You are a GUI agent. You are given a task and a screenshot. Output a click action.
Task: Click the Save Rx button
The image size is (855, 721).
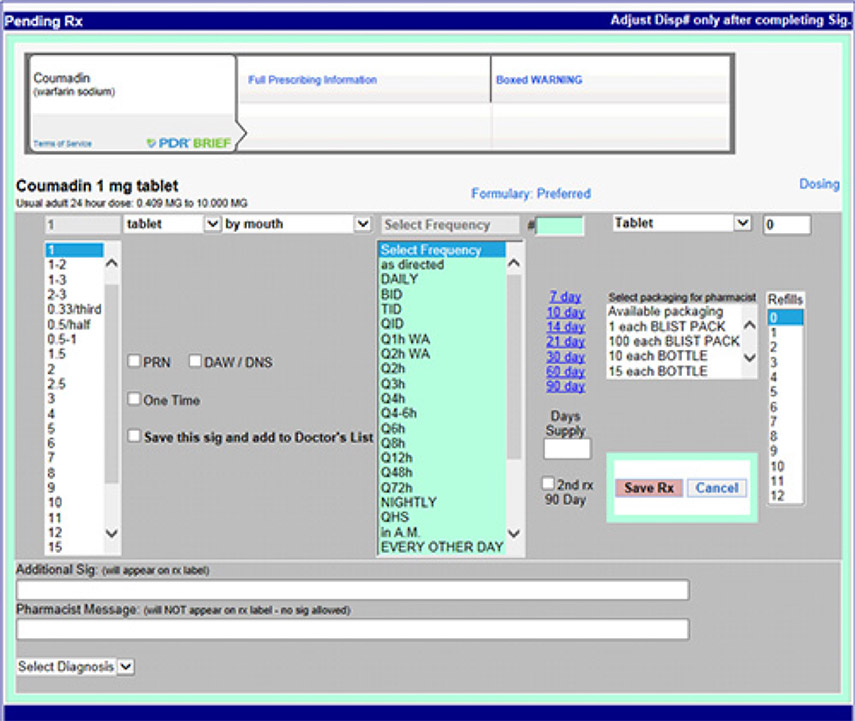pyautogui.click(x=649, y=488)
